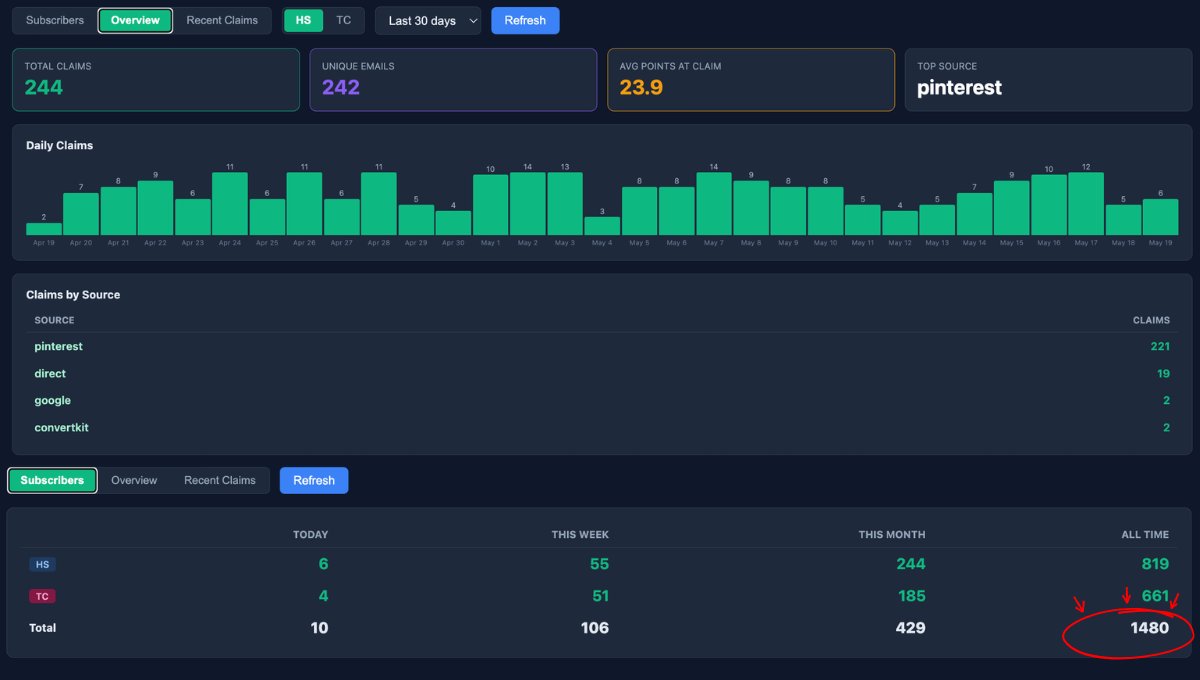Click the Apr 28 bar in Daily Claims
This screenshot has height=680, width=1200.
point(379,204)
